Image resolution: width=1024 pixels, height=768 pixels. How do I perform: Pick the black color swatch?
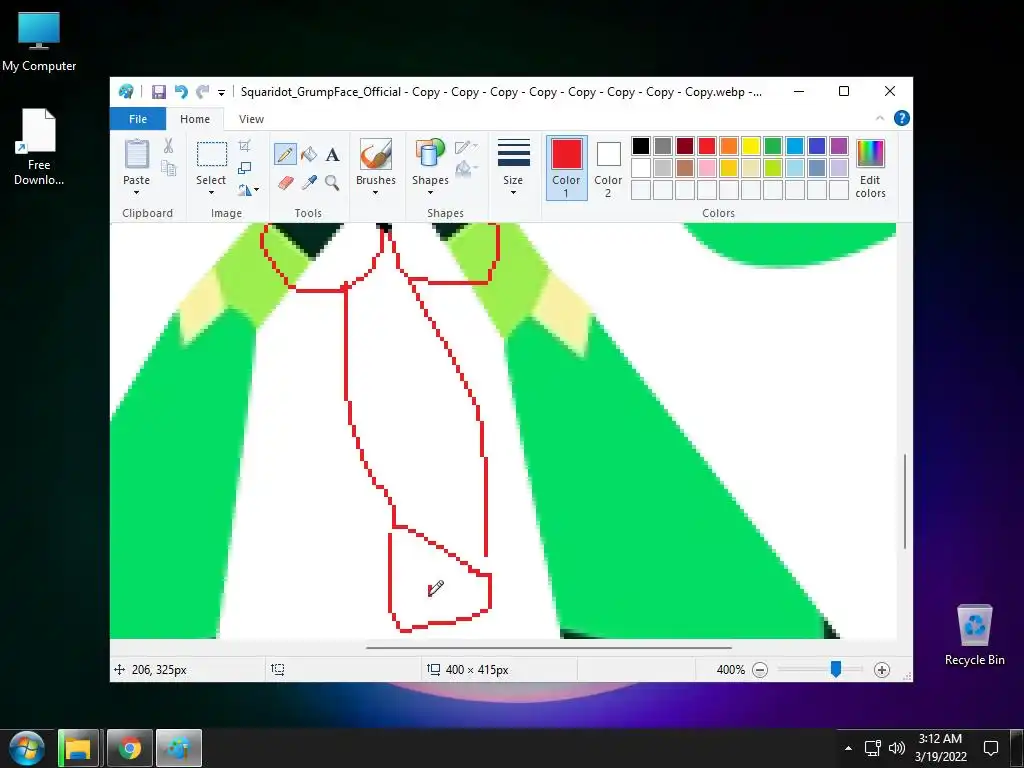click(x=641, y=146)
